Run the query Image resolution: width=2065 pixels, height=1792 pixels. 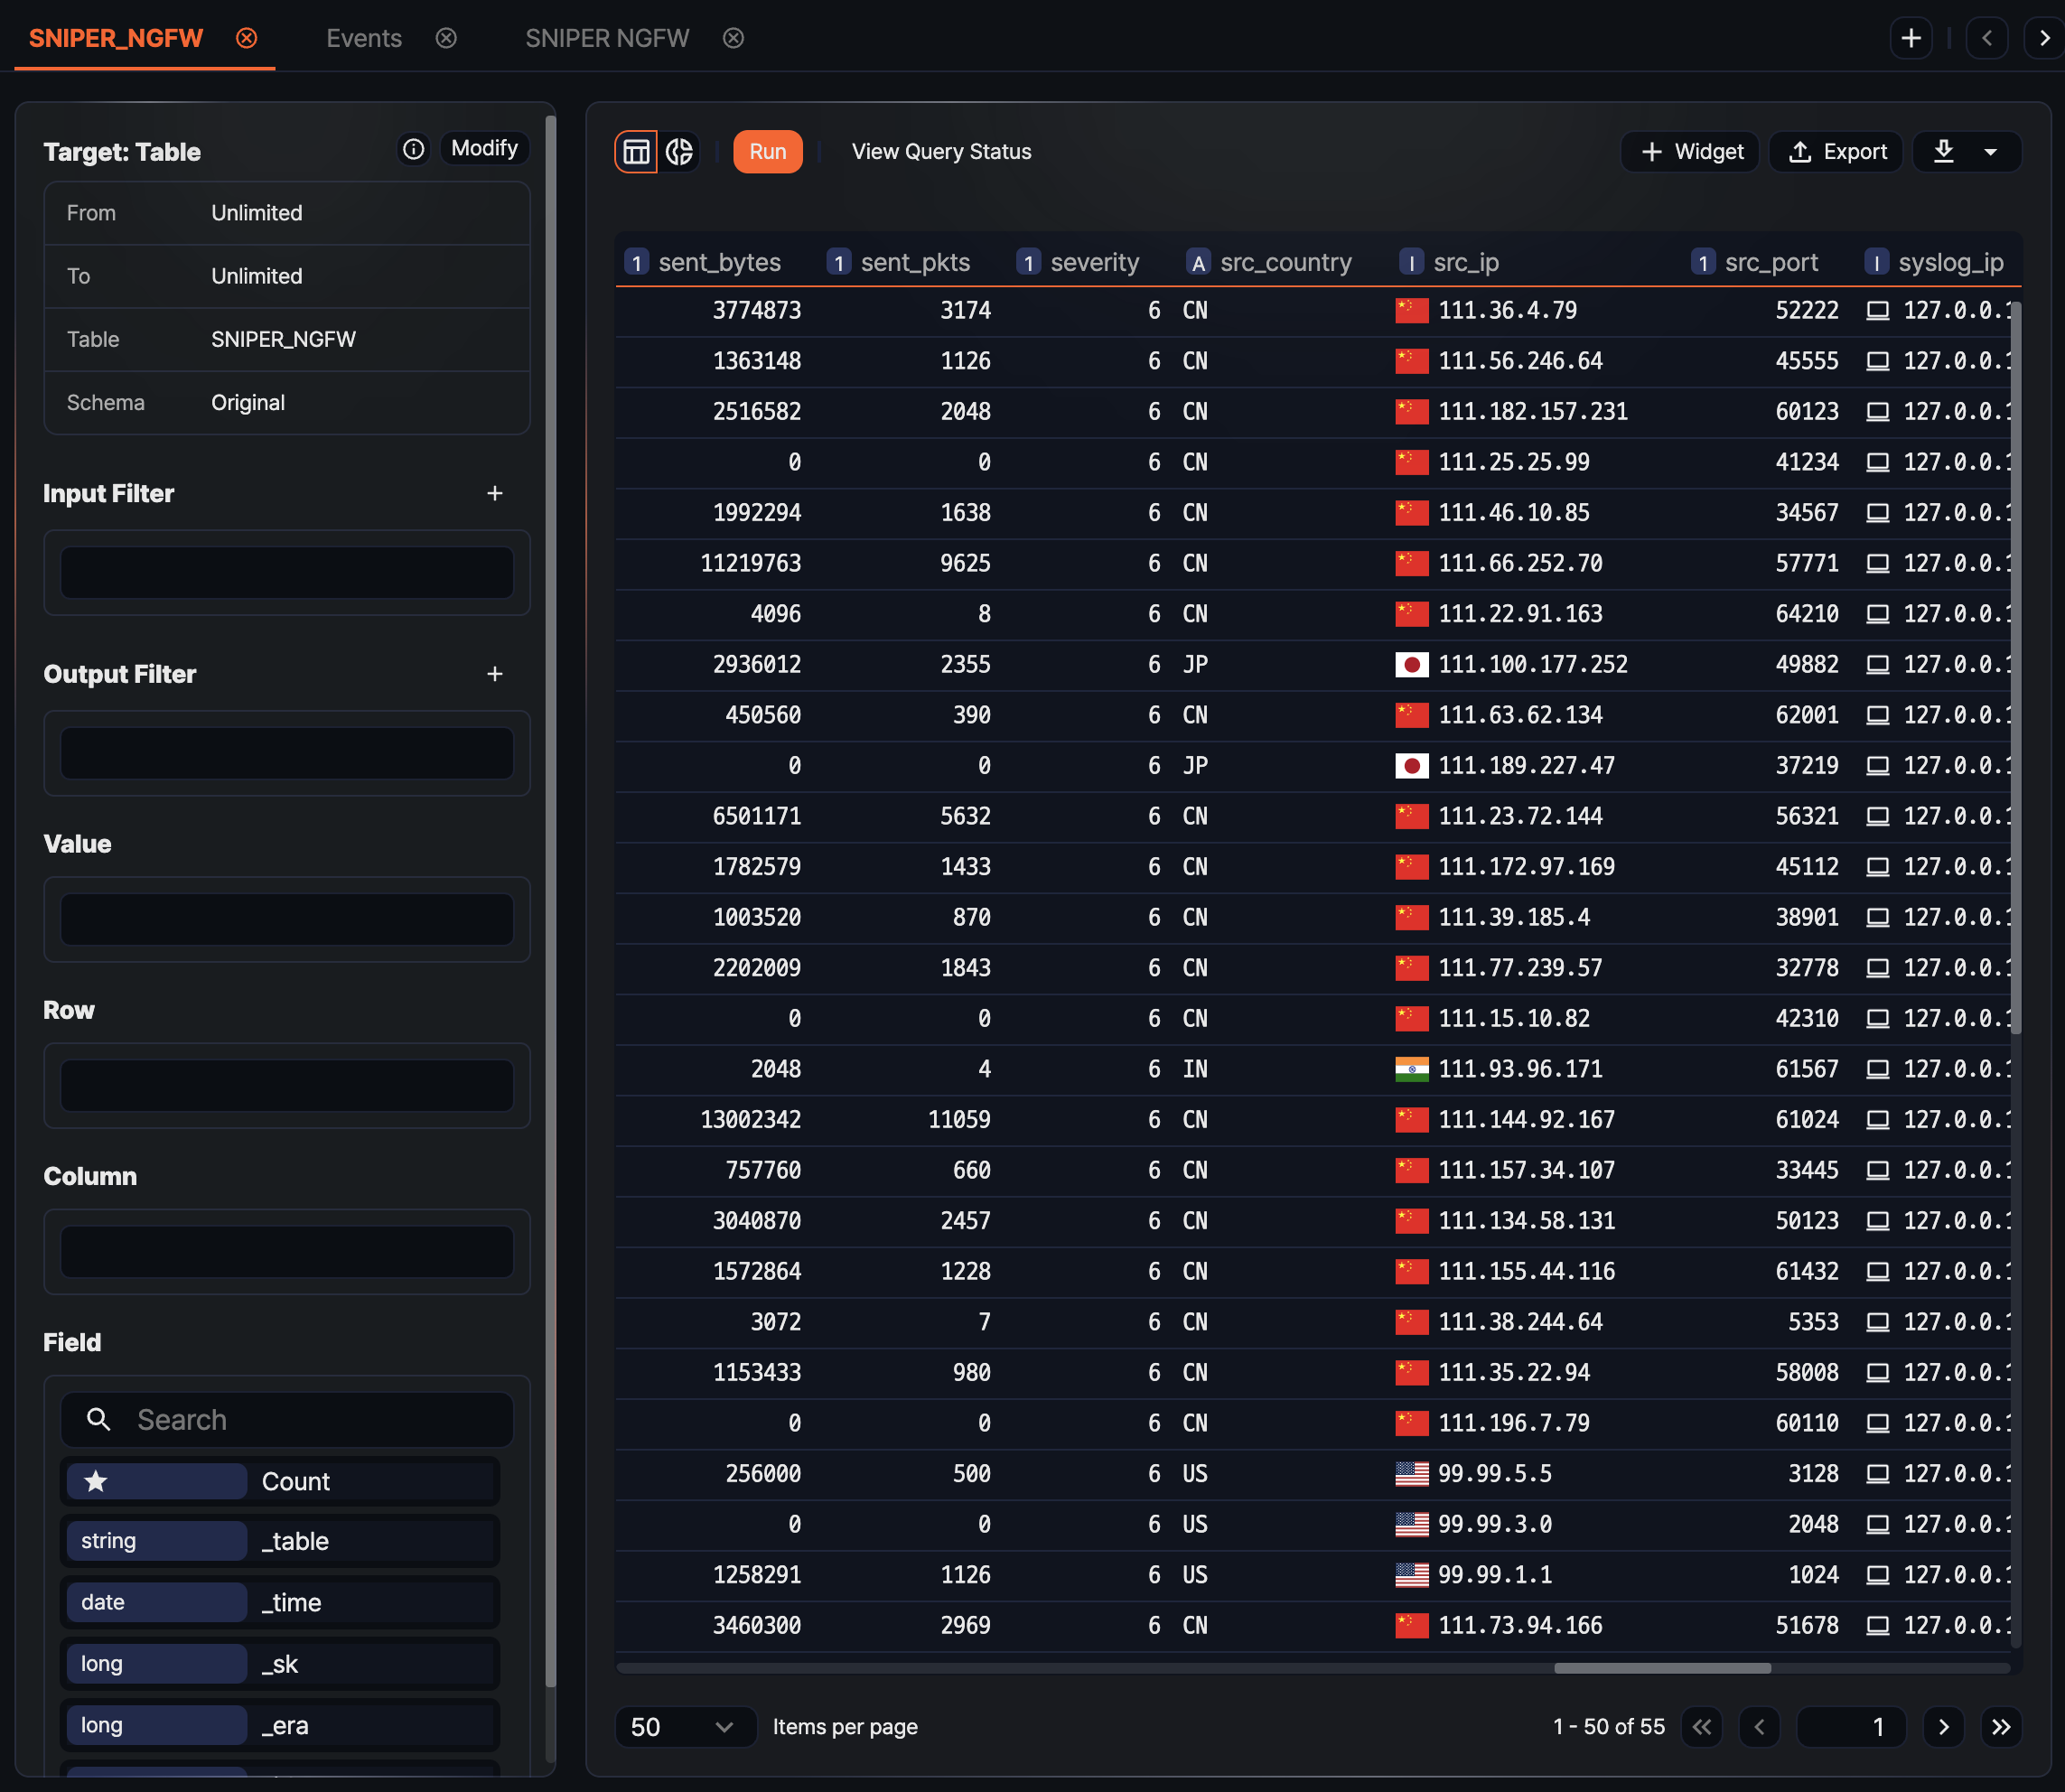pyautogui.click(x=767, y=152)
